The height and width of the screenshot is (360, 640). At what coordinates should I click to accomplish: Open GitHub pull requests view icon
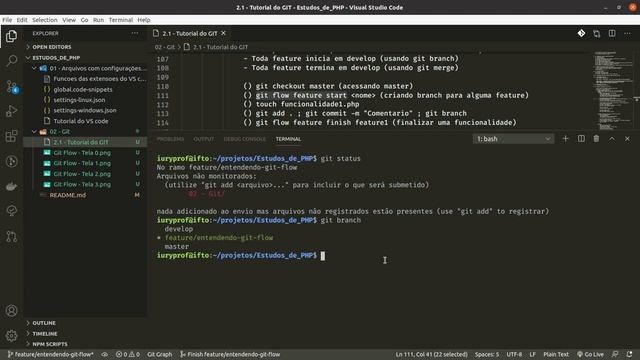(x=11, y=236)
